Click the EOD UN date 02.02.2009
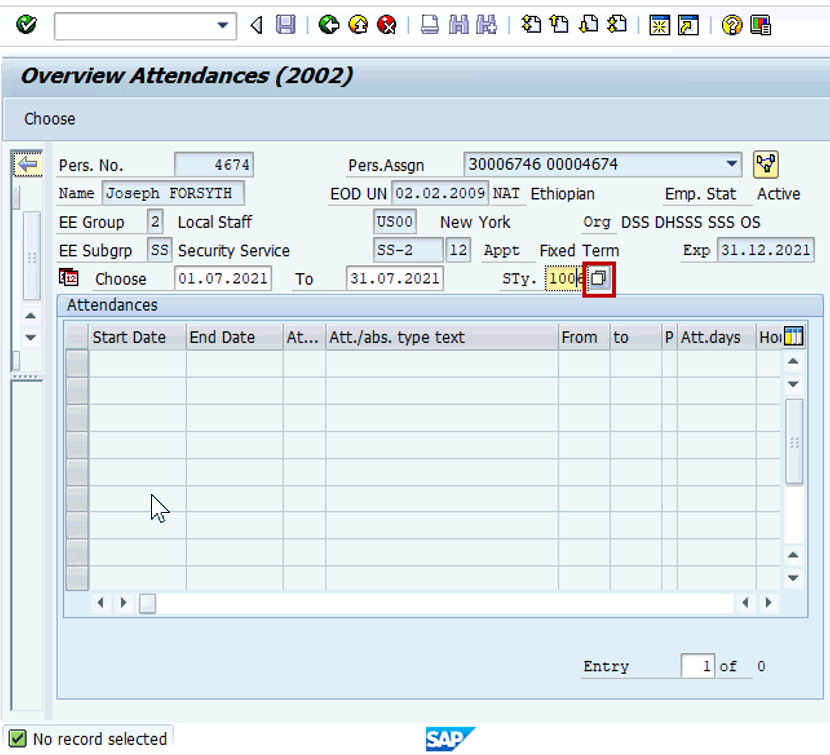The image size is (830, 755). (x=440, y=193)
